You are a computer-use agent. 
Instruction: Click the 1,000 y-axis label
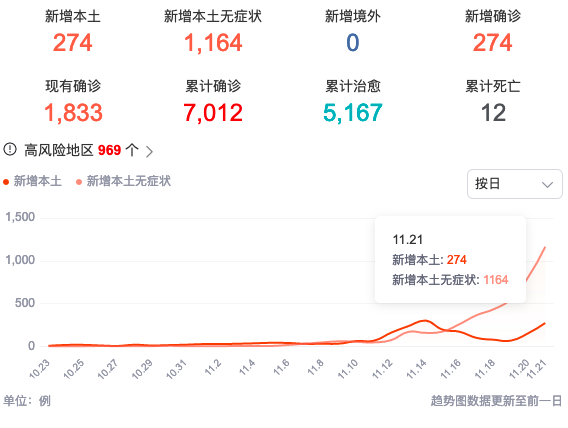click(x=20, y=260)
